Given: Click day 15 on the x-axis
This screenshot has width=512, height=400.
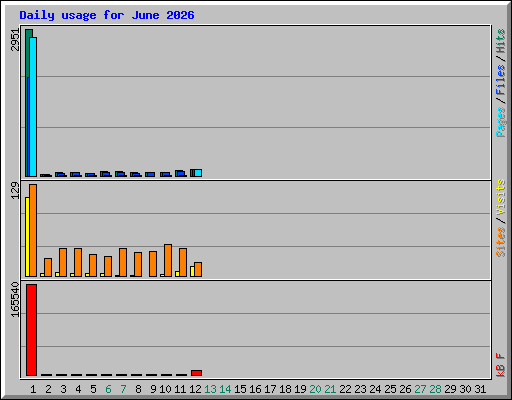Looking at the screenshot, I should pos(240,389).
